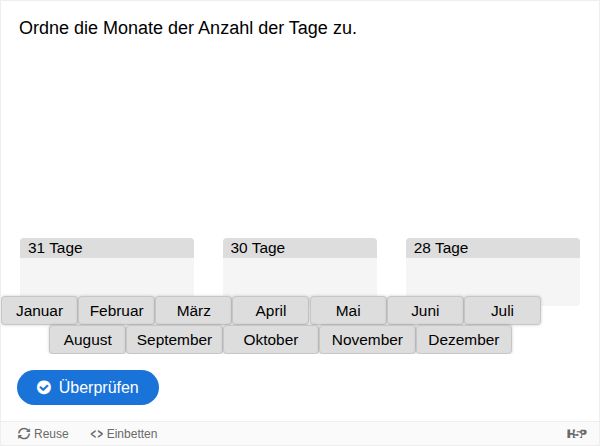Select the Juni month tile
This screenshot has height=446, width=600.
tap(425, 311)
